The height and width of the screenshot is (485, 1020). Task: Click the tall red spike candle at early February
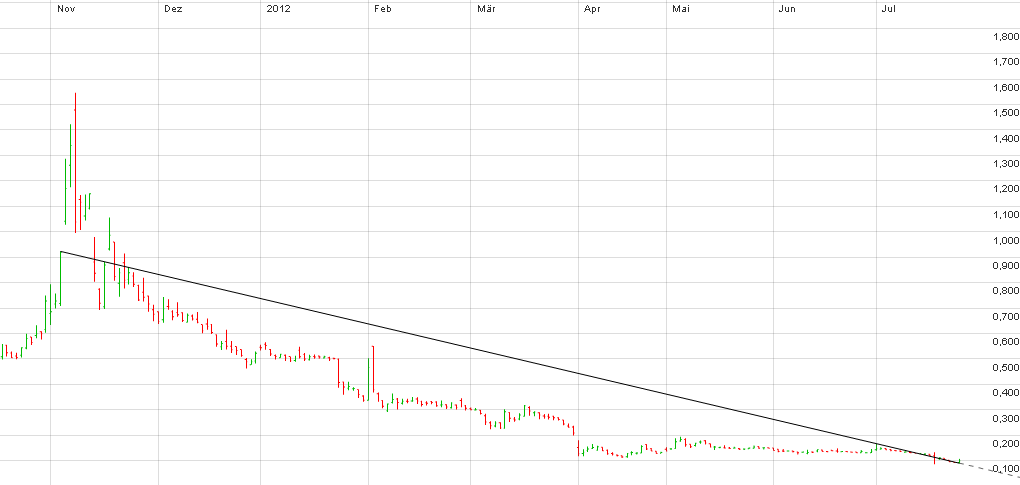click(x=374, y=369)
